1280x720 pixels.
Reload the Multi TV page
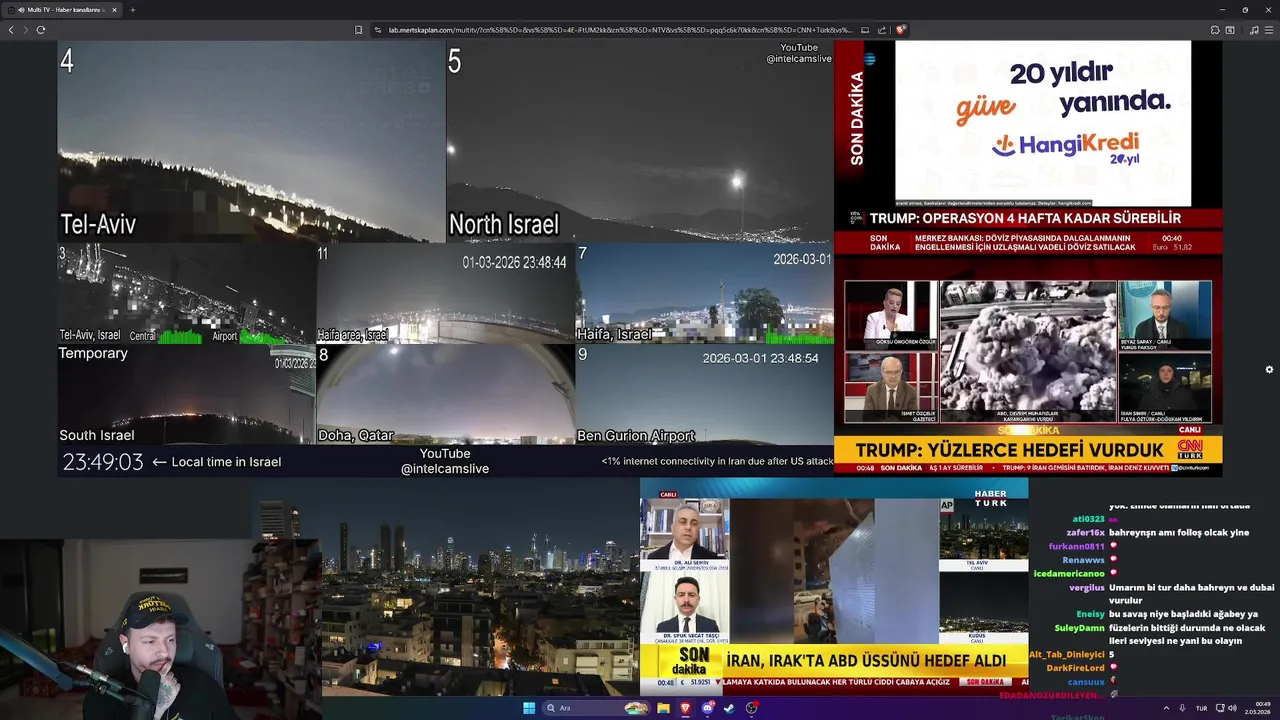pyautogui.click(x=41, y=30)
